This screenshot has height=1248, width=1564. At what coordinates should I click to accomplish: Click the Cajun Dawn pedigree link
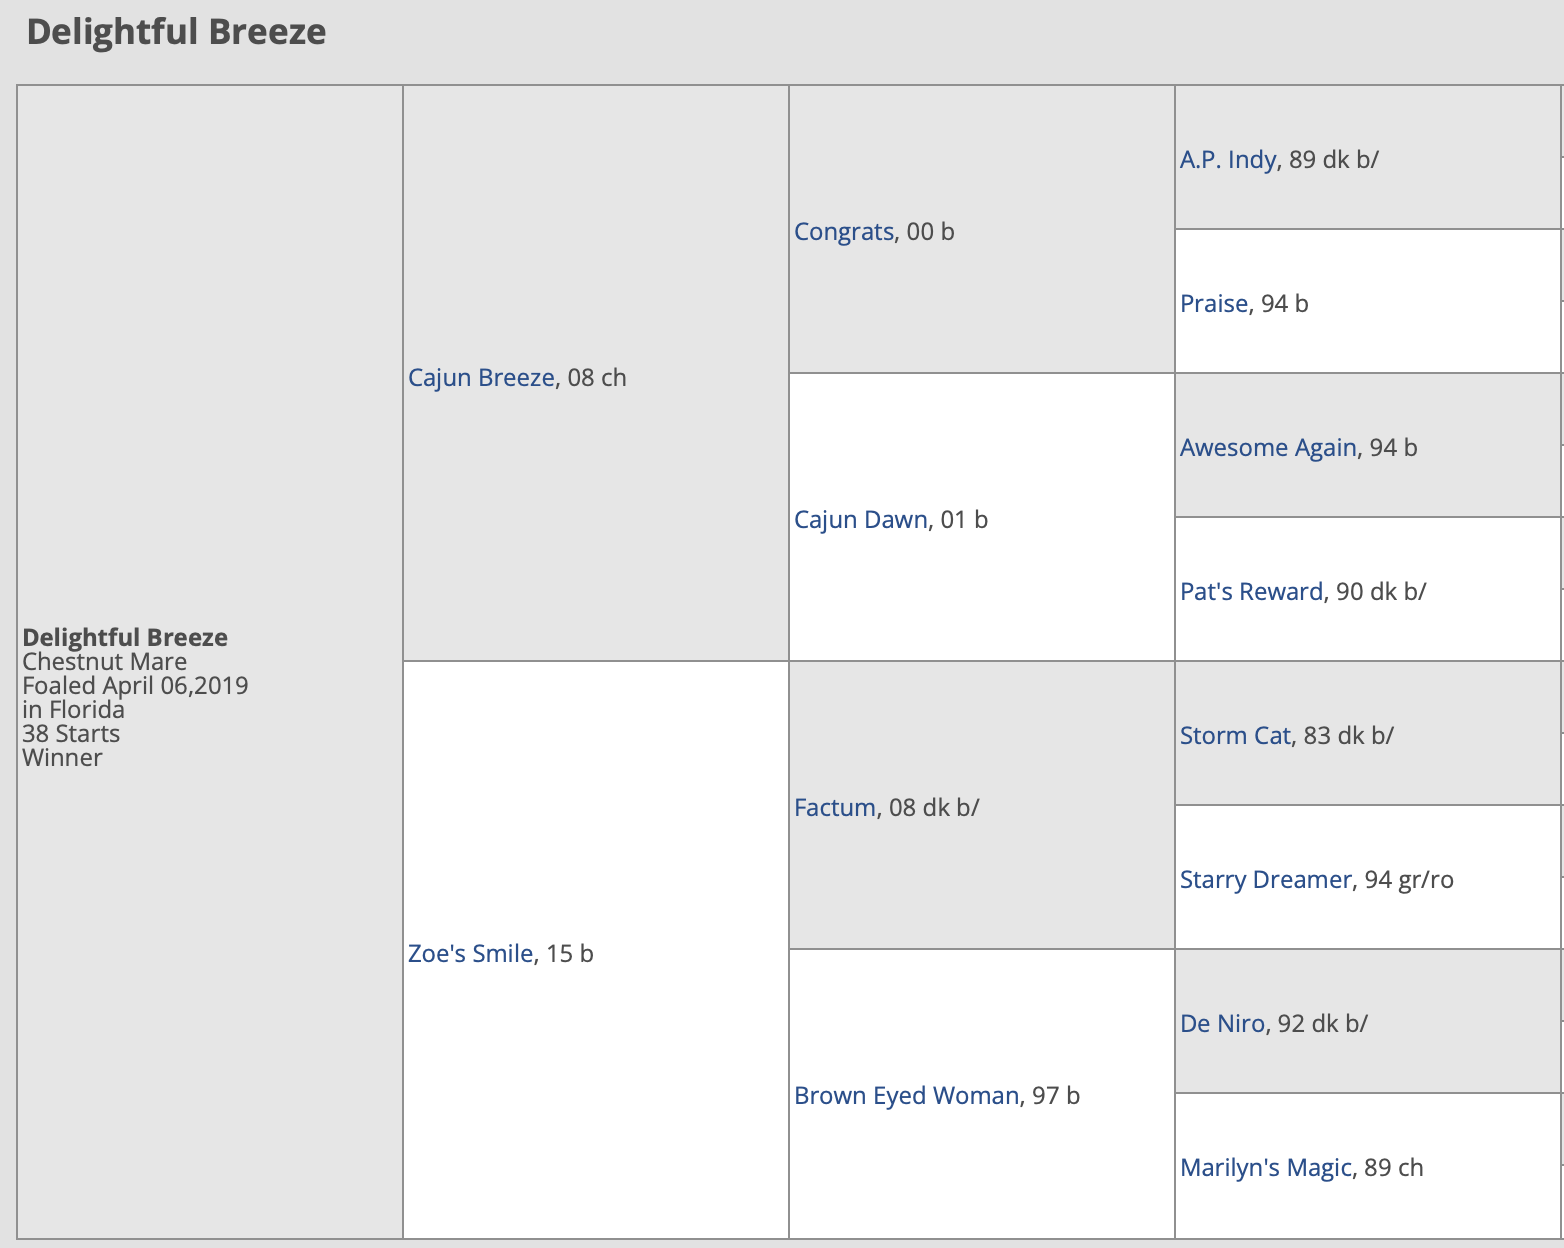pos(861,520)
